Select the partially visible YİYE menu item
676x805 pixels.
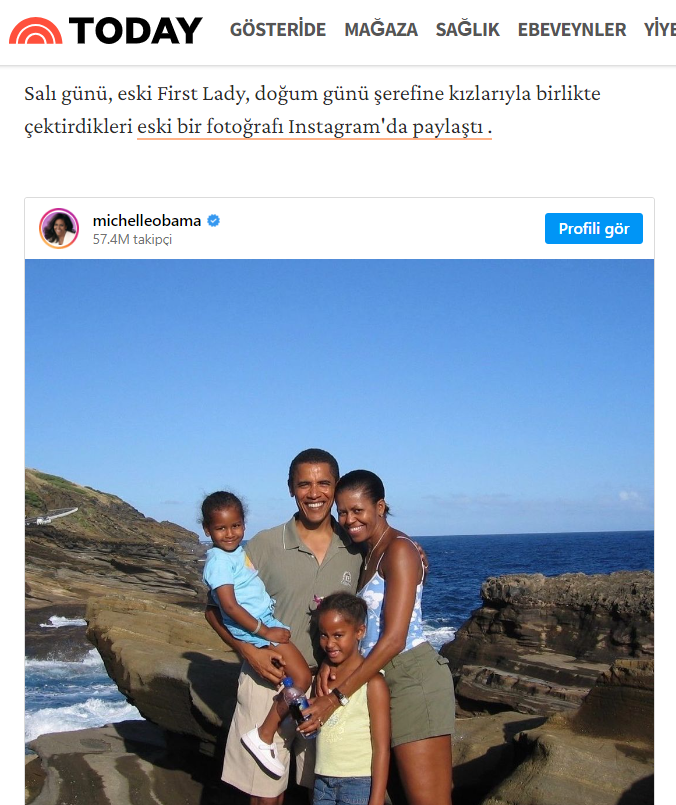tap(660, 29)
